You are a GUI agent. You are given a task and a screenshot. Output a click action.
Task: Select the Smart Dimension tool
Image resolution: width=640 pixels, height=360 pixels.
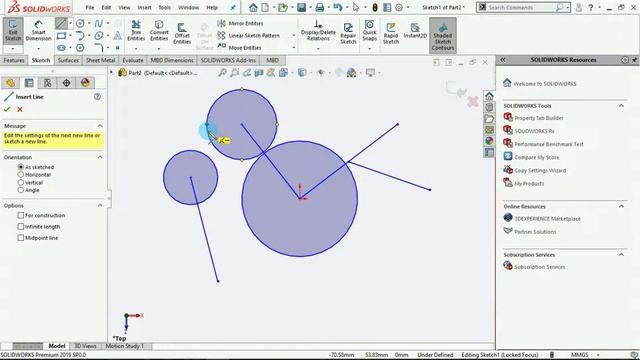pos(38,31)
